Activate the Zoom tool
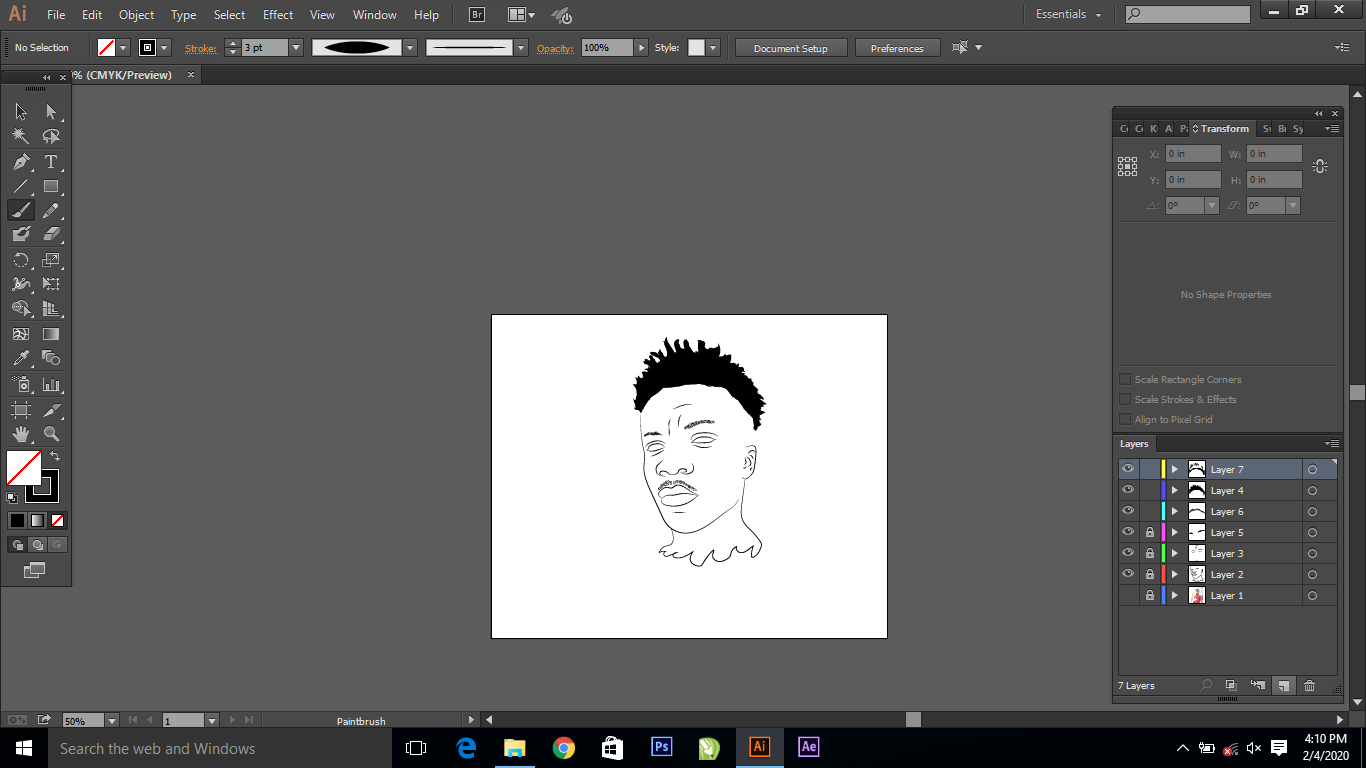The image size is (1366, 768). 51,434
